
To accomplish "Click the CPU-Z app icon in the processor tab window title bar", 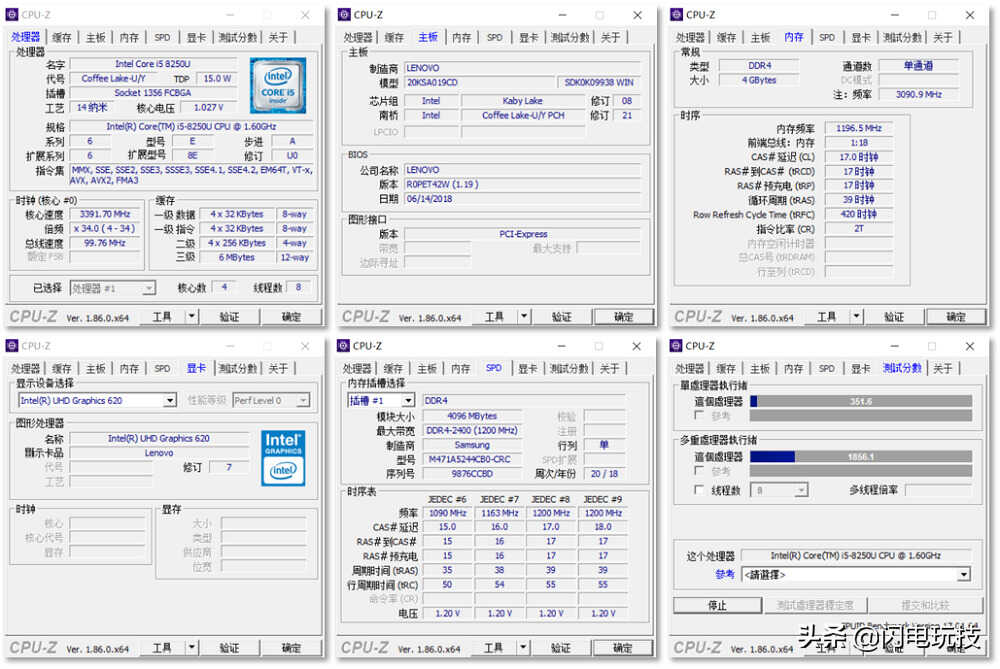I will (11, 15).
